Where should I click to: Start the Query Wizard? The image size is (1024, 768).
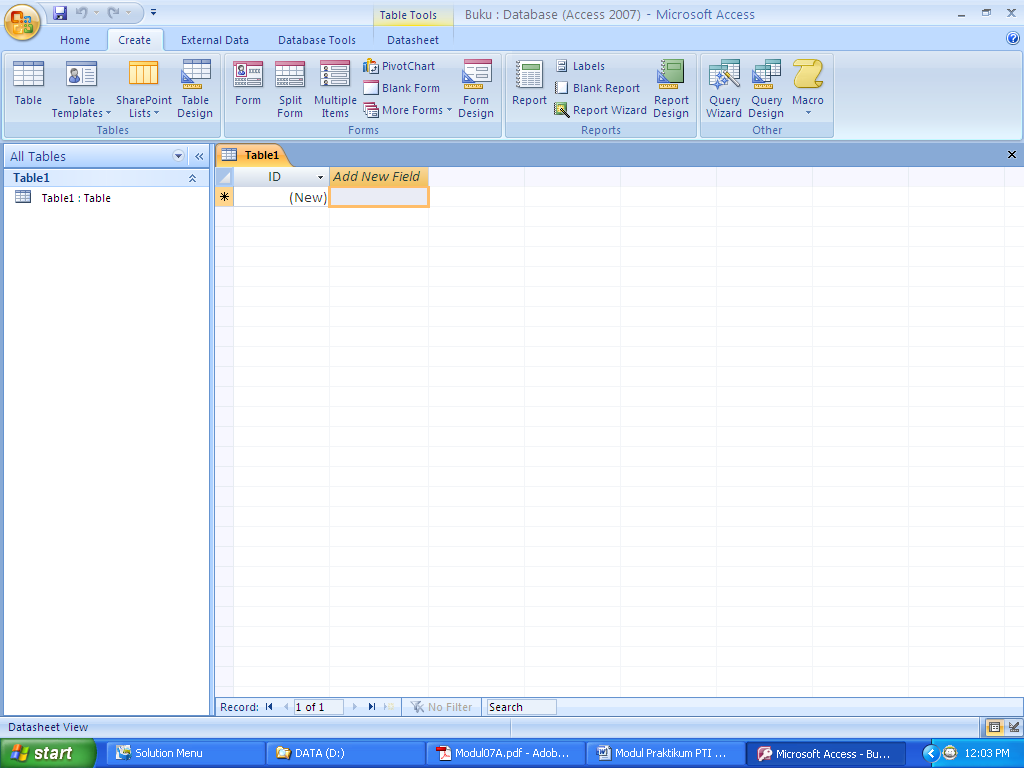point(724,89)
